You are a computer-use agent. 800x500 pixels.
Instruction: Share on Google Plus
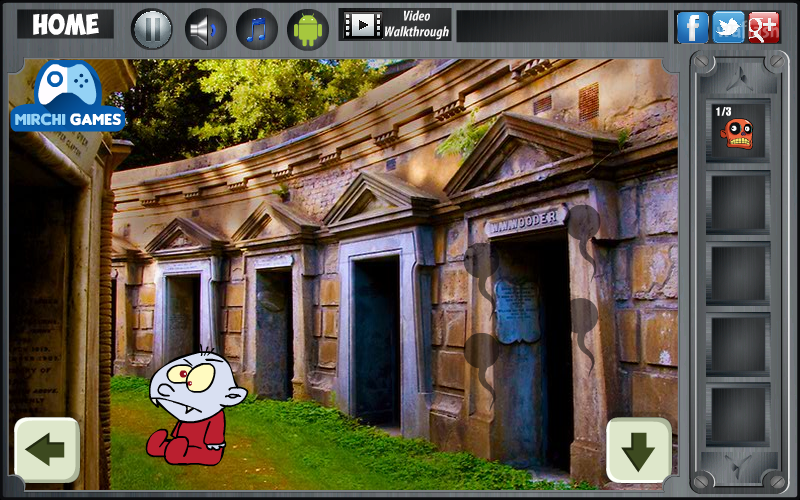click(x=764, y=27)
